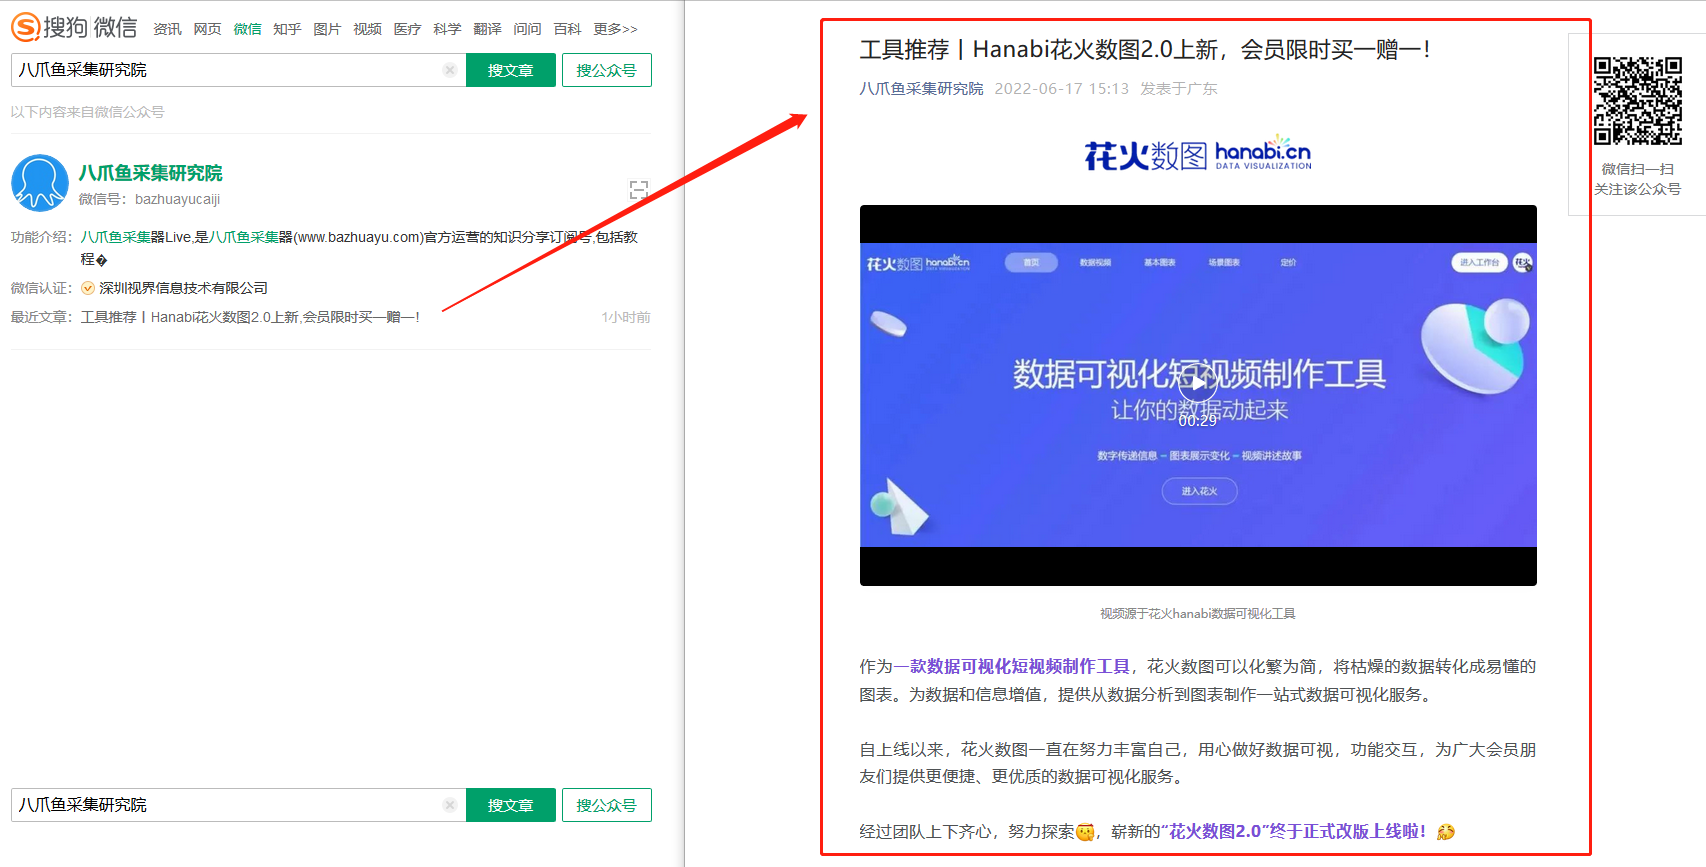Click the top 搜文章 button

tap(511, 70)
